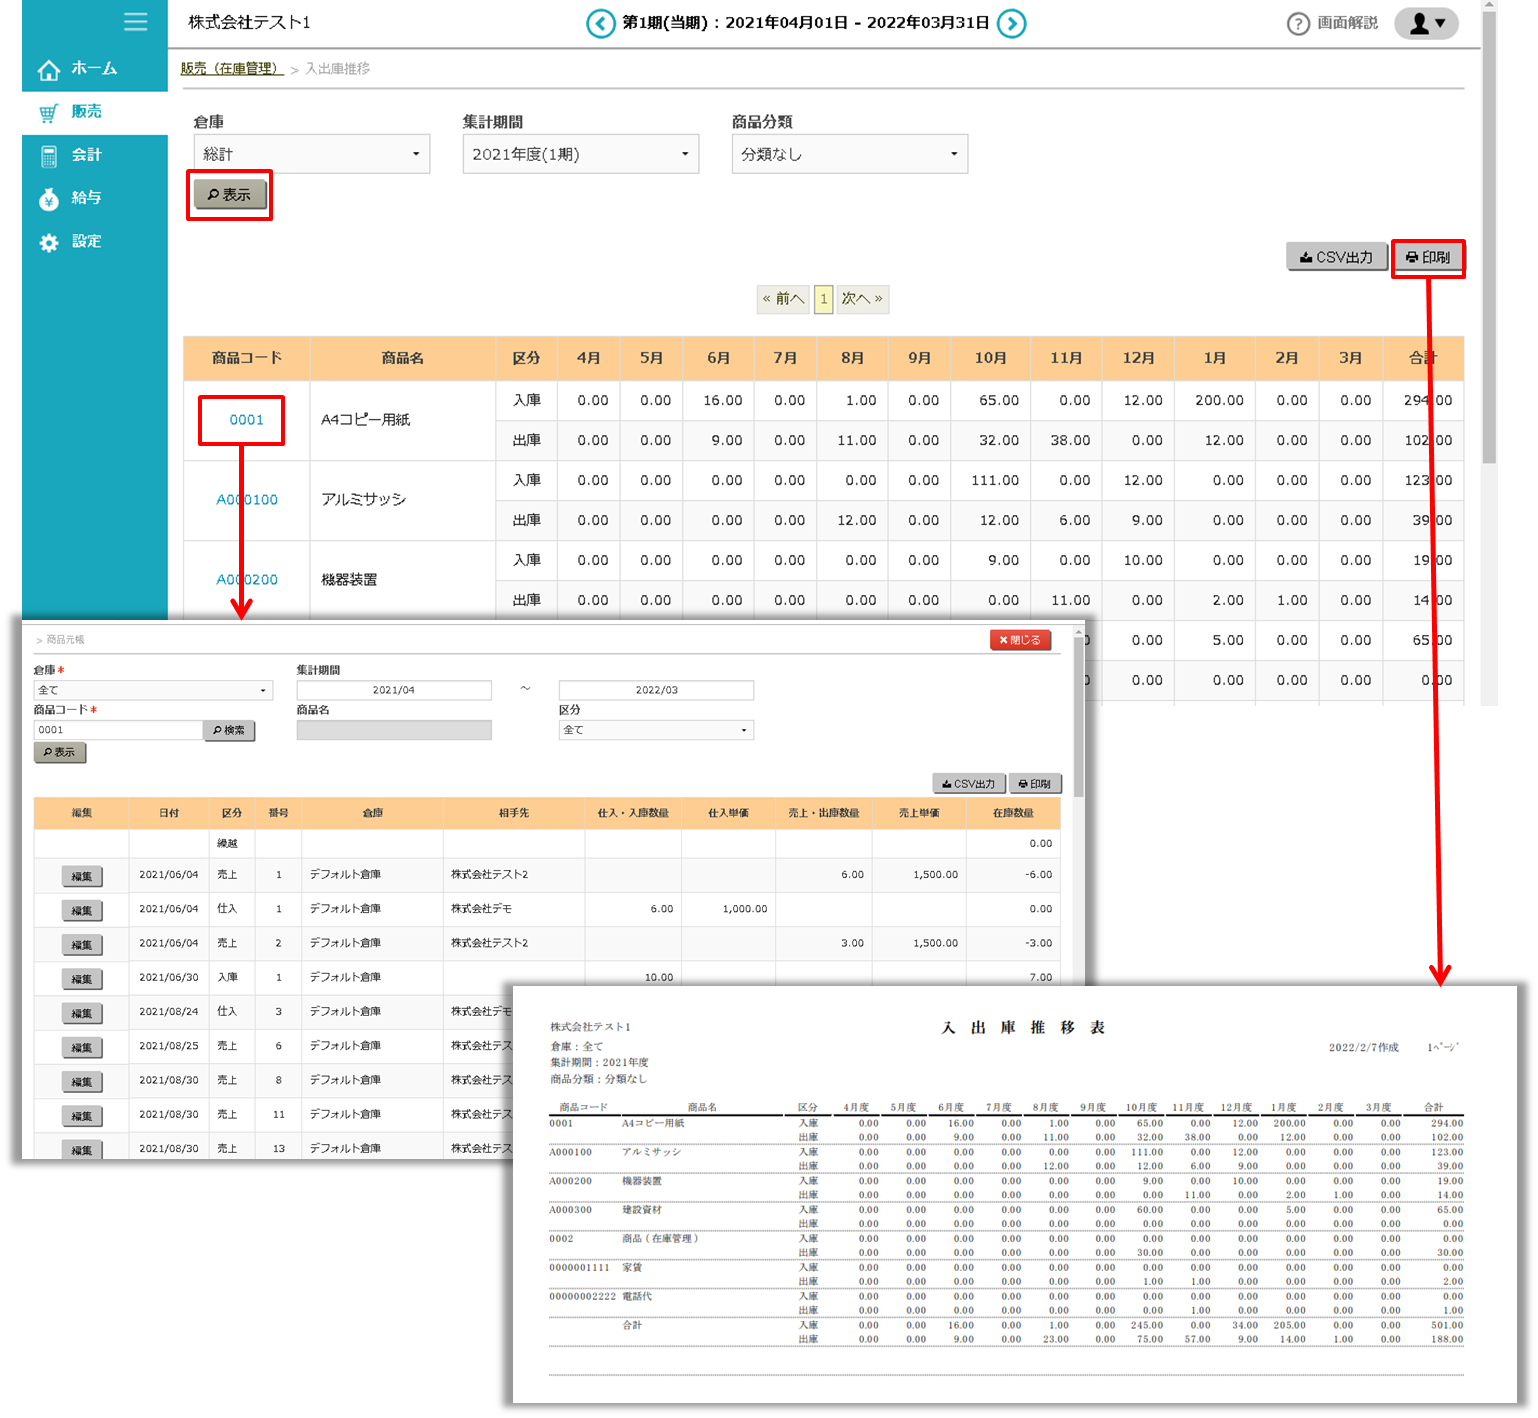1538x1418 pixels.
Task: Open product code 0001 link
Action: click(x=246, y=420)
